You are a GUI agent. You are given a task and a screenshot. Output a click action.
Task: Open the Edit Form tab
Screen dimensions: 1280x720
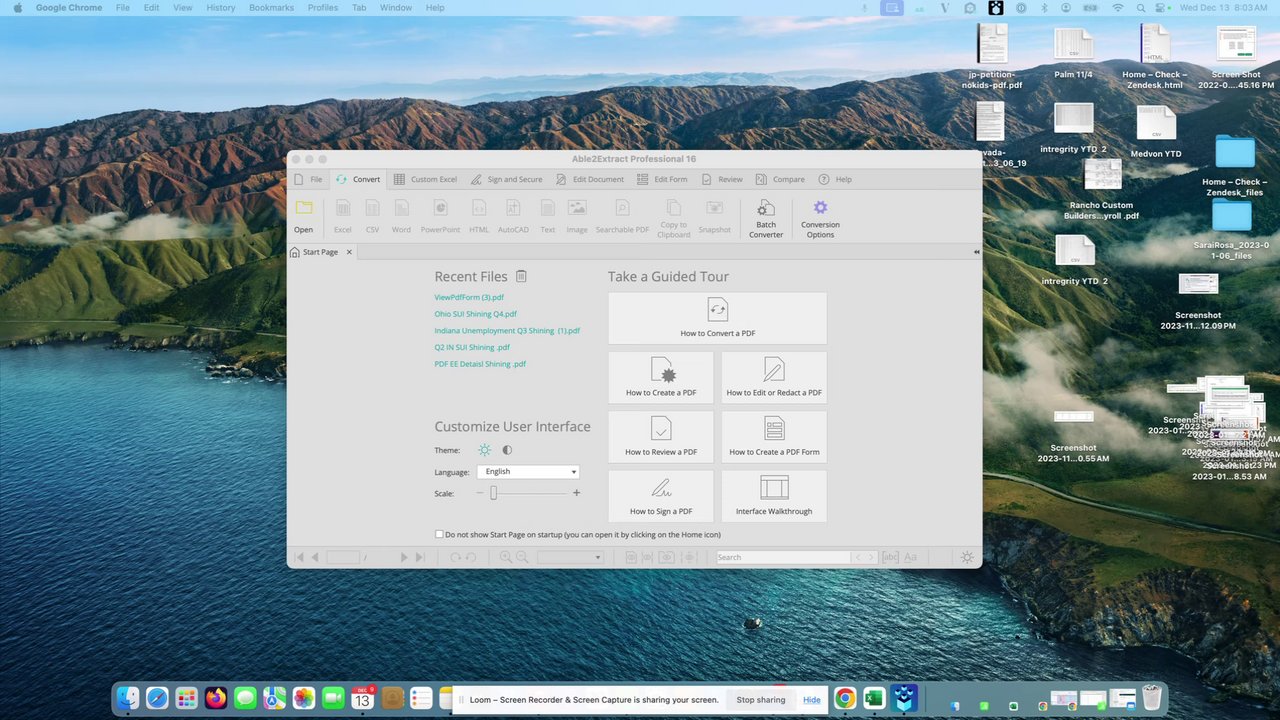point(662,179)
